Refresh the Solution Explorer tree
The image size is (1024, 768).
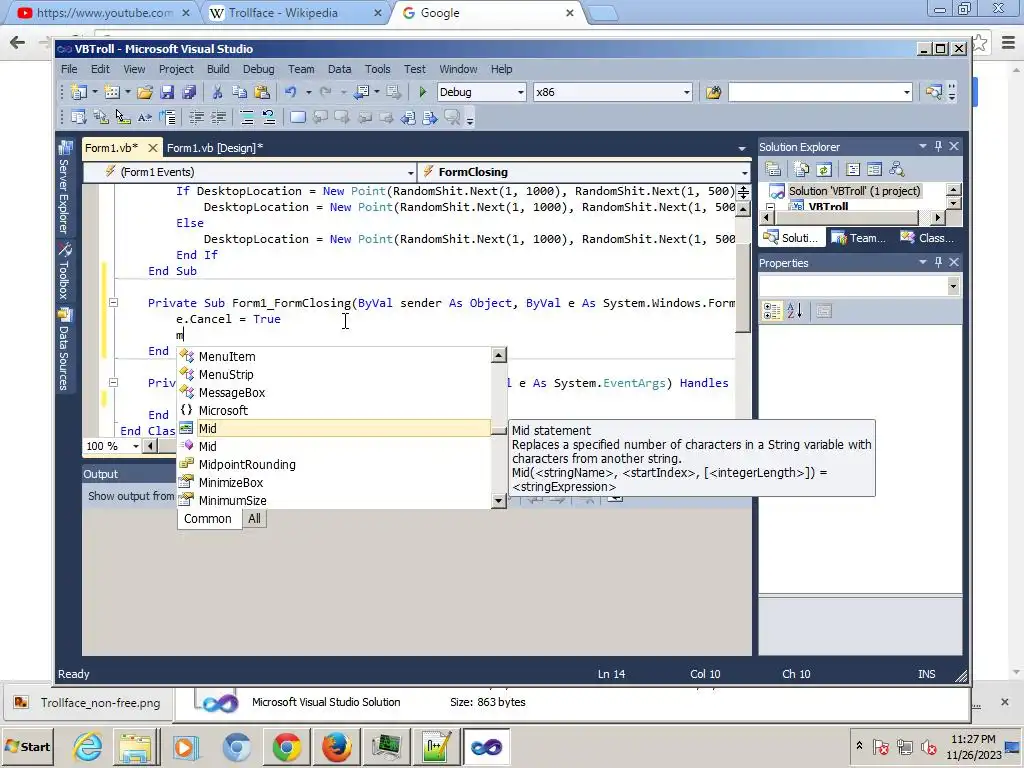824,170
